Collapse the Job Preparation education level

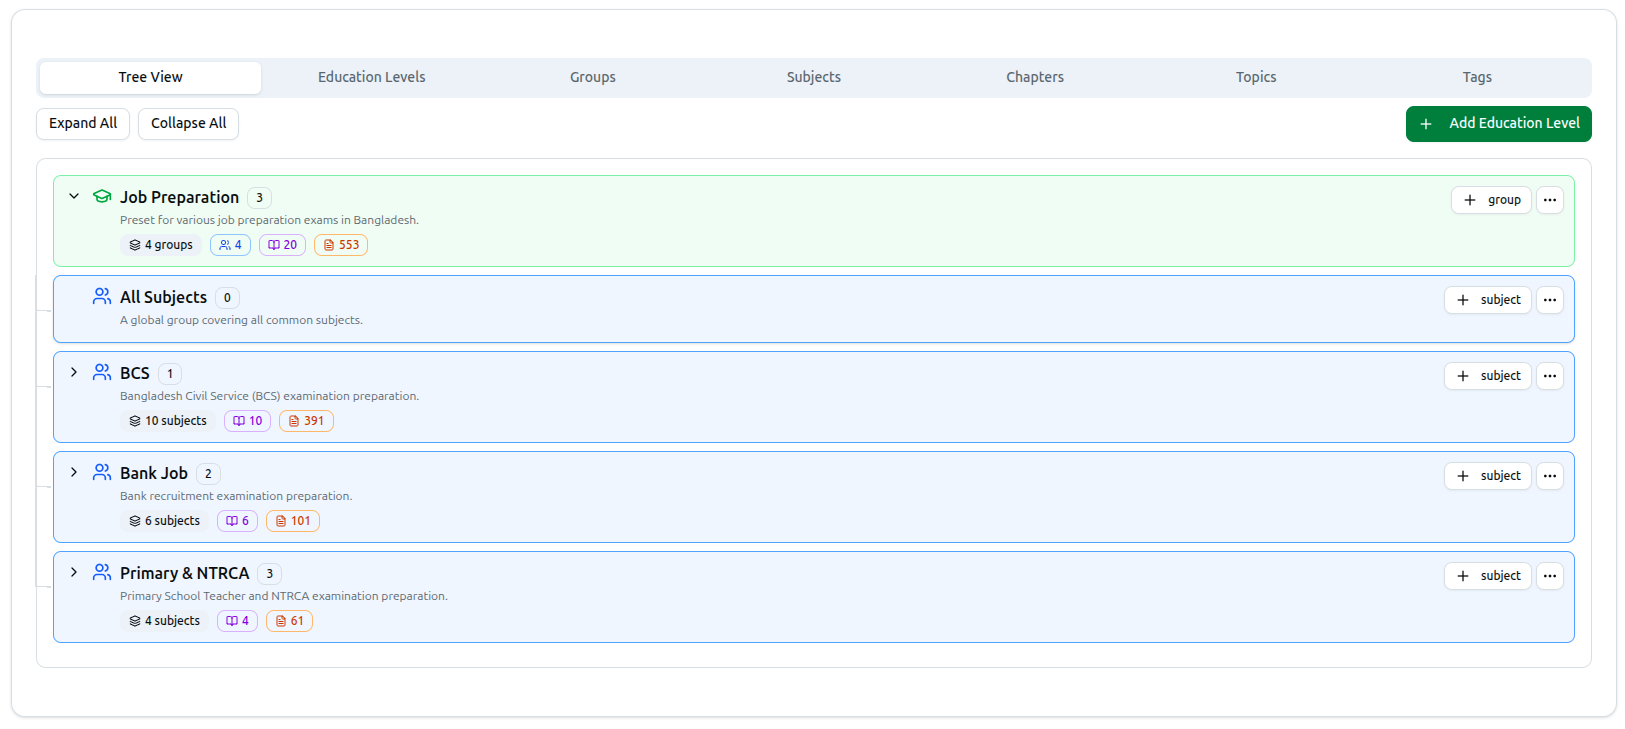pyautogui.click(x=74, y=197)
